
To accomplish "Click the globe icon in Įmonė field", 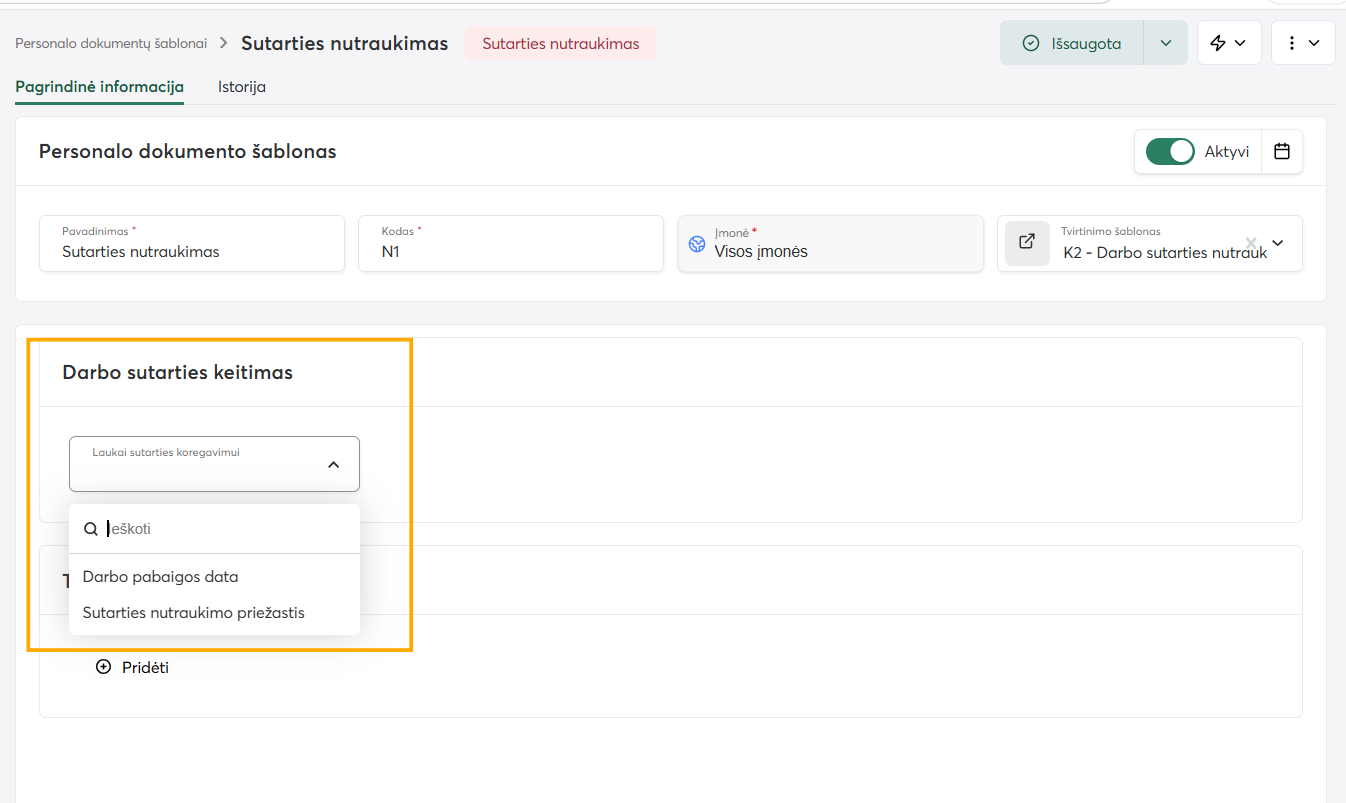I will (697, 244).
